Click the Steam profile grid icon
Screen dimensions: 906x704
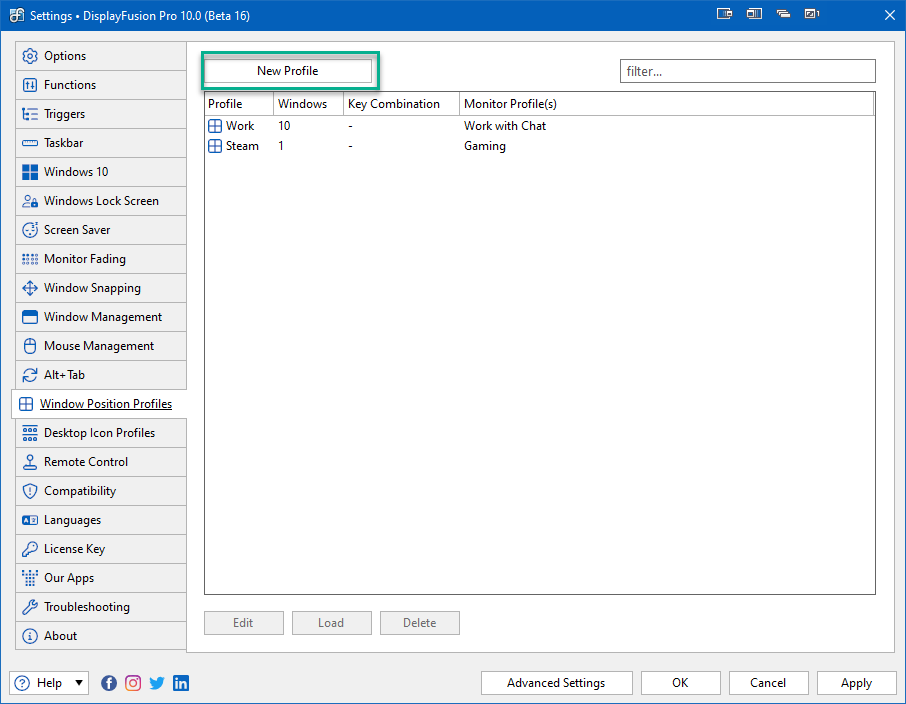(x=215, y=146)
